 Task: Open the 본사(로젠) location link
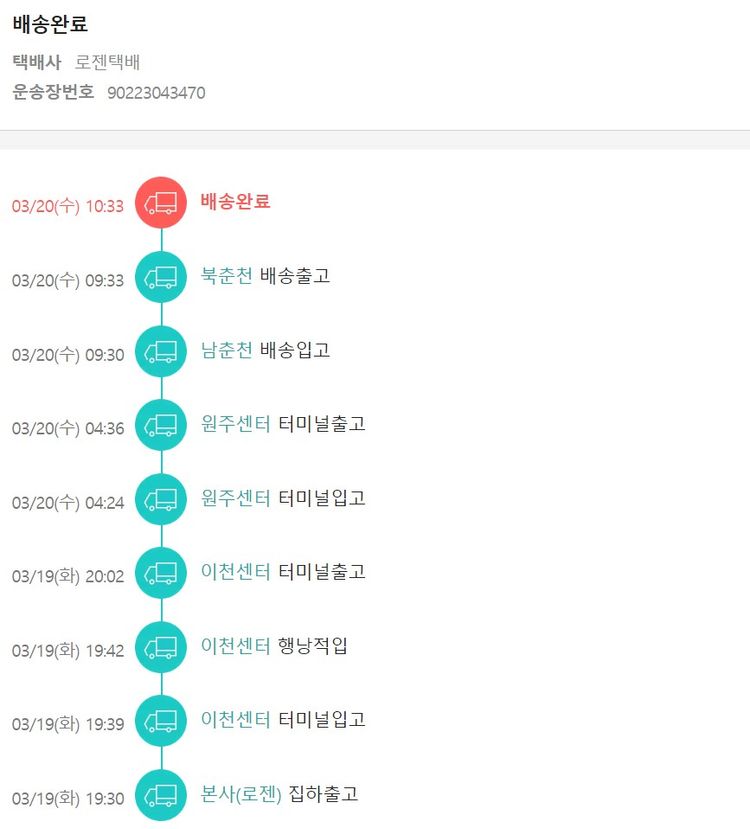(241, 794)
